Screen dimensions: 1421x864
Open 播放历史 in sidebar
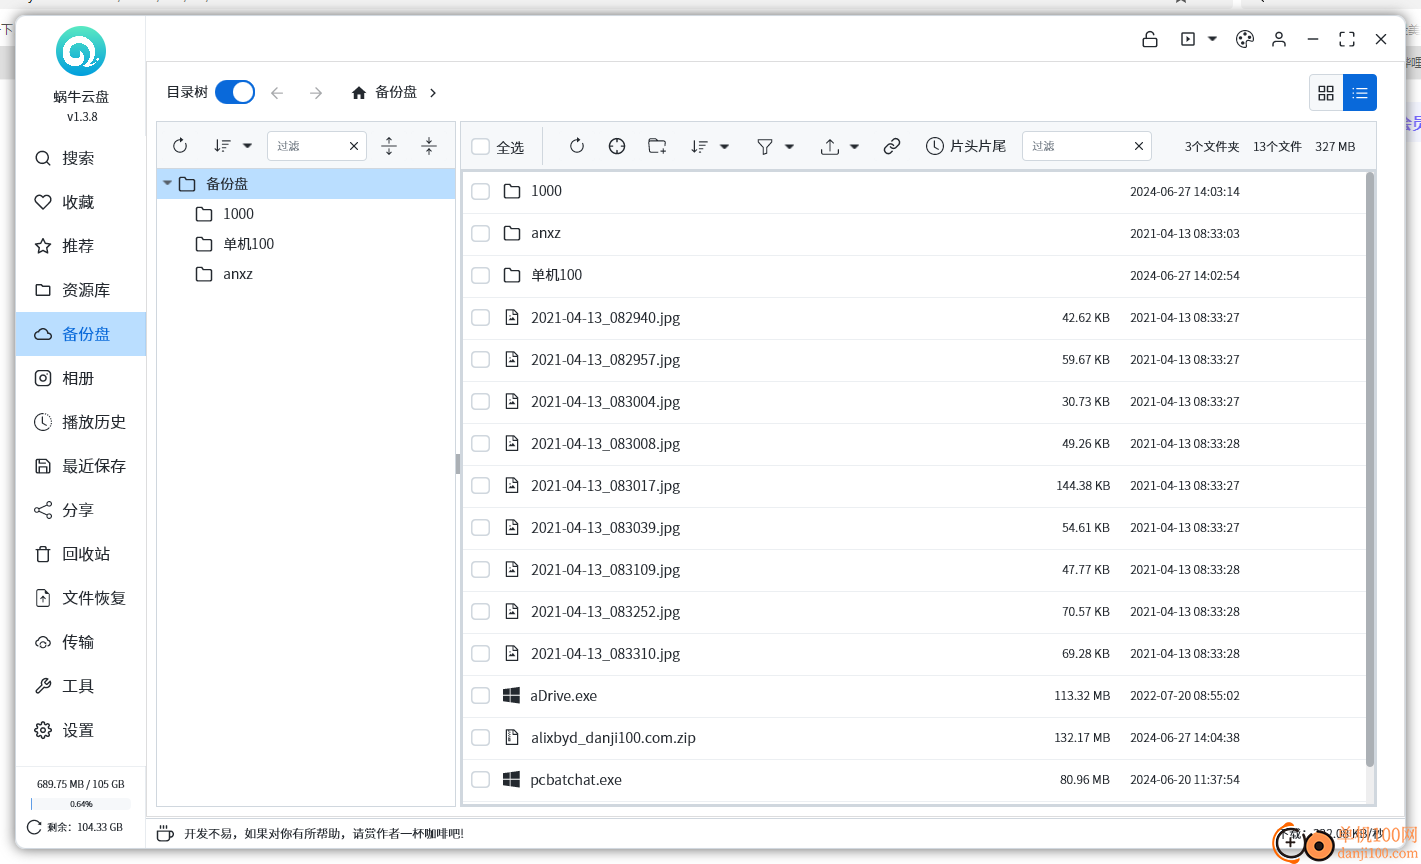click(x=80, y=422)
